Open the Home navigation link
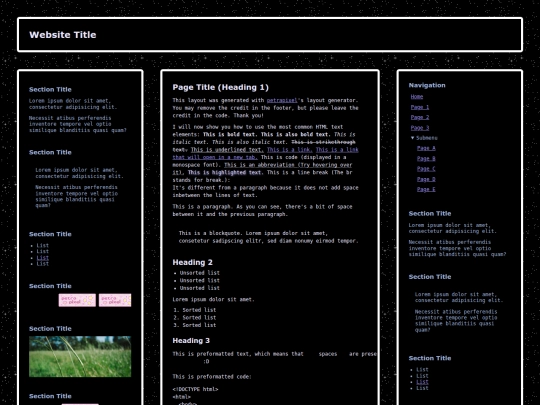 coord(417,97)
